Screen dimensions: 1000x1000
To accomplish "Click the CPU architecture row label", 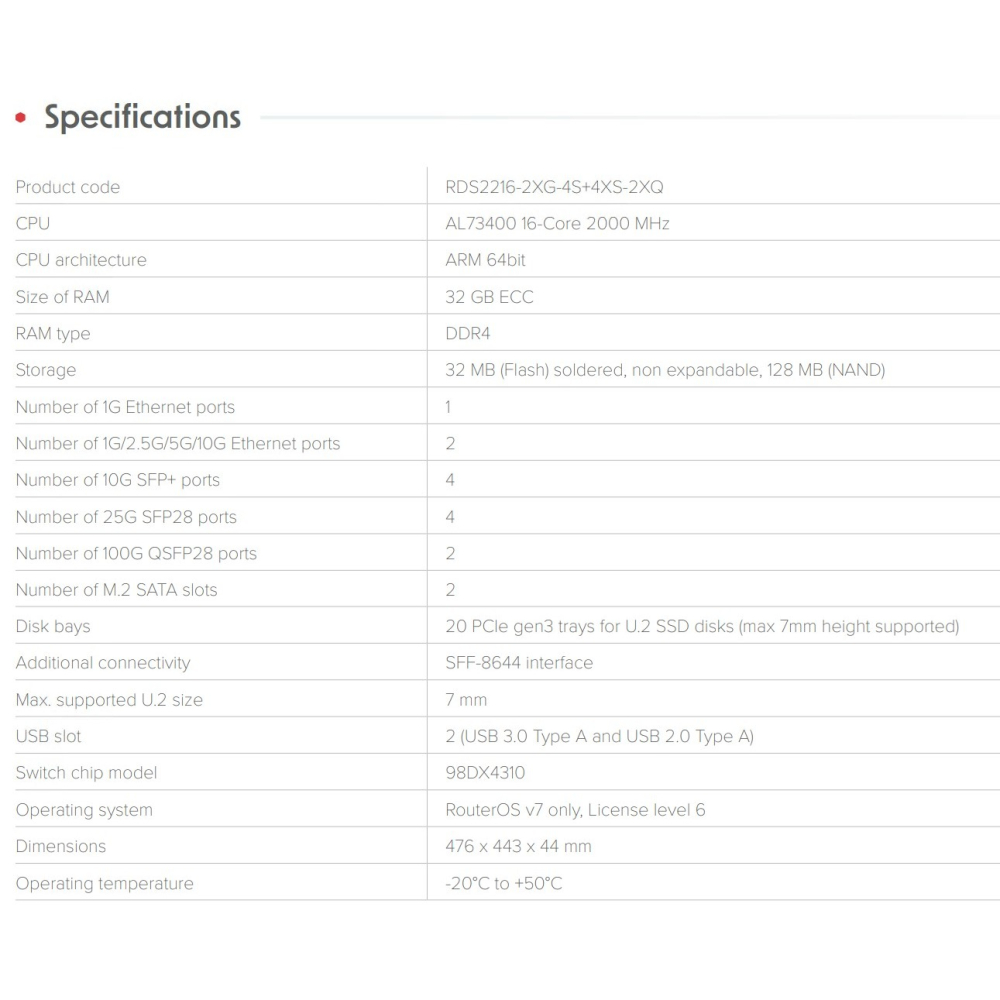I will point(81,260).
